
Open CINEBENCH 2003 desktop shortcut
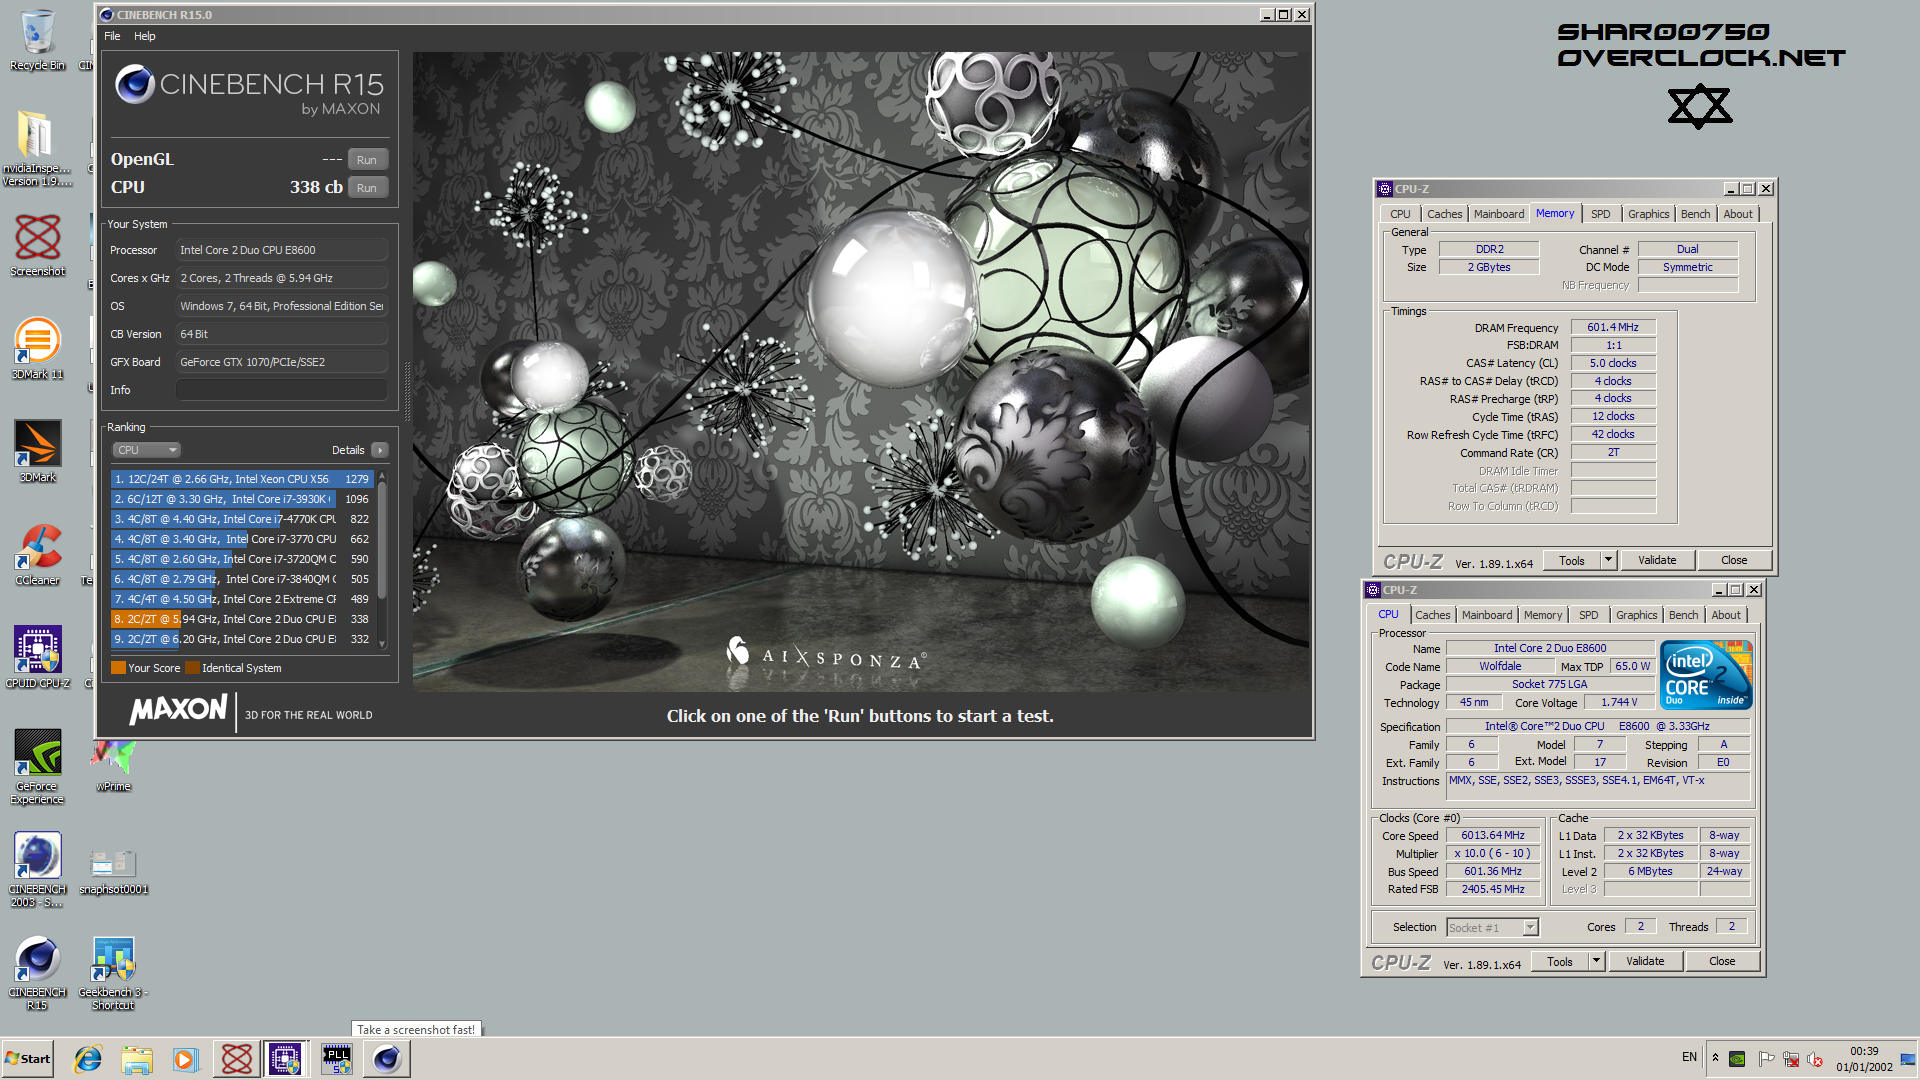coord(37,870)
